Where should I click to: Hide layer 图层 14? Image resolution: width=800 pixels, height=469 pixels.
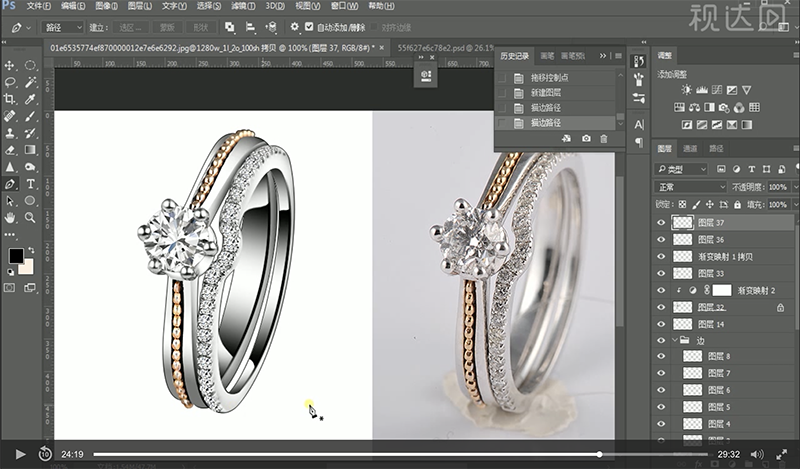[x=661, y=324]
